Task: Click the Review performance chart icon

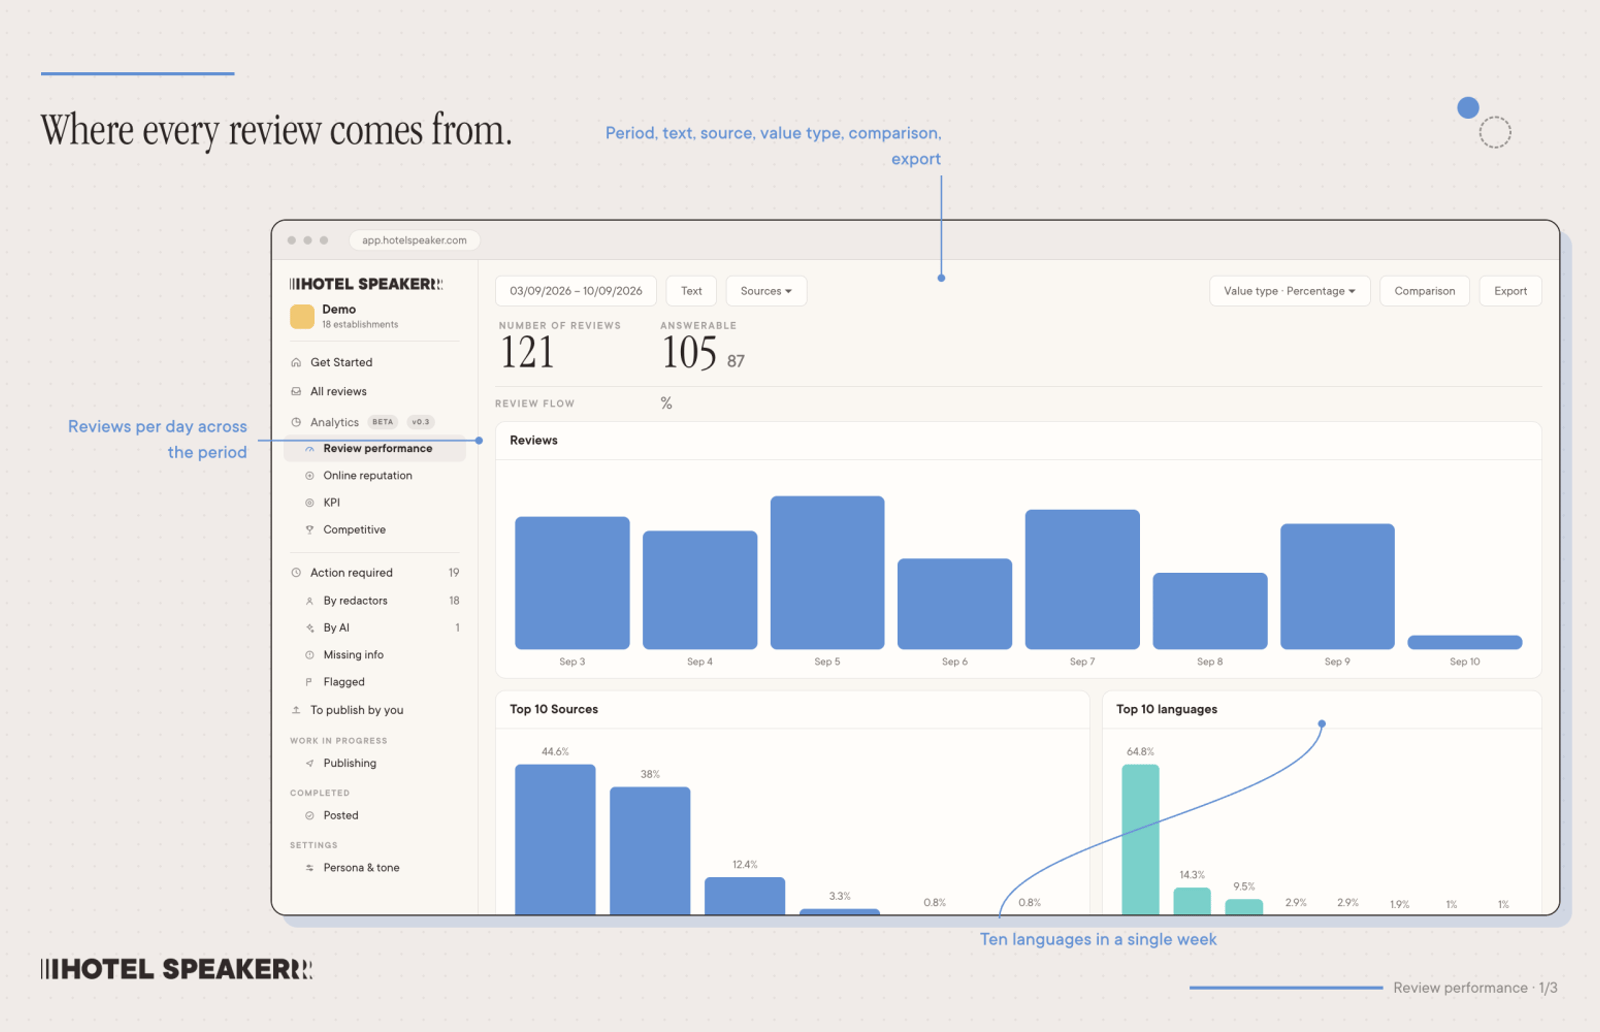Action: pyautogui.click(x=310, y=449)
